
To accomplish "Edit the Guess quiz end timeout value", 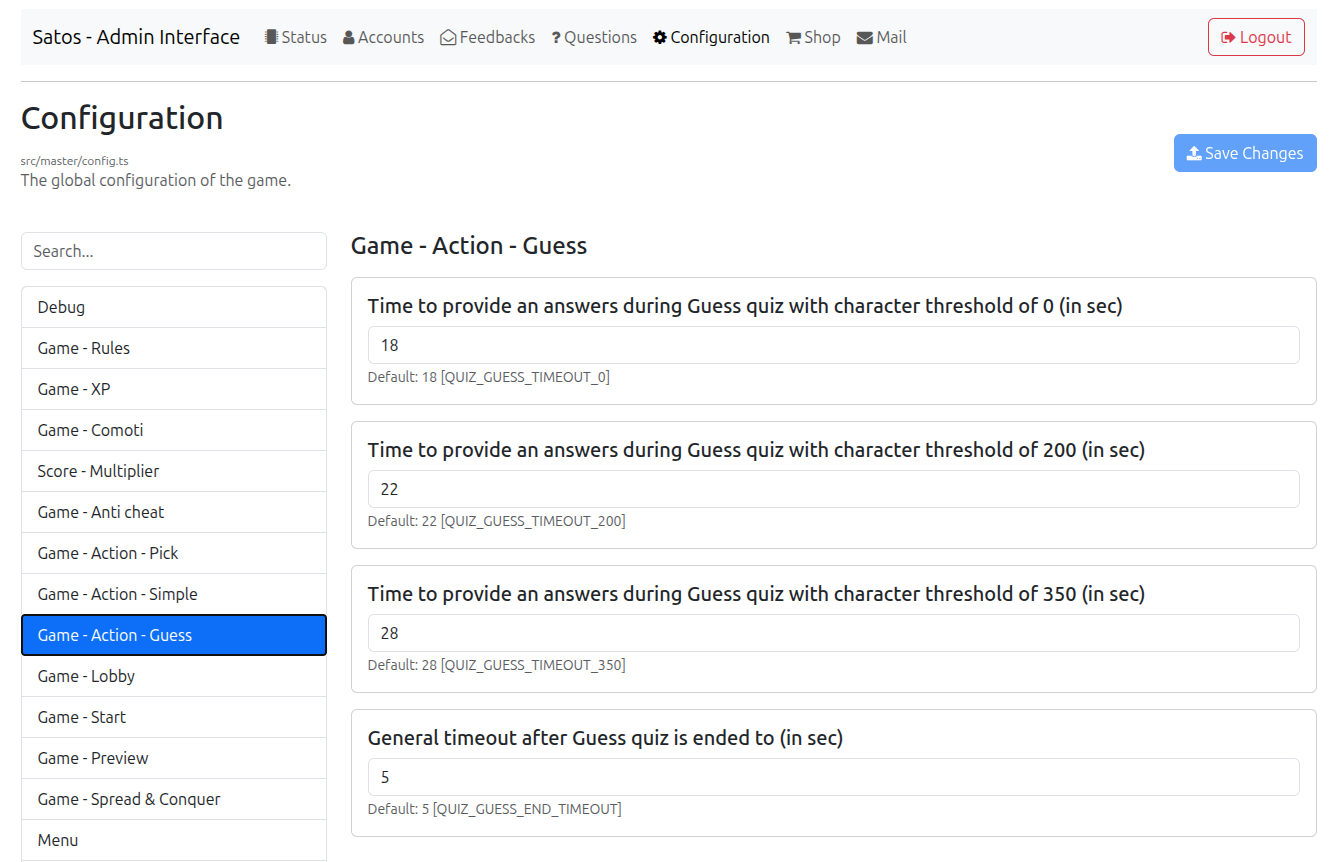I will (833, 777).
